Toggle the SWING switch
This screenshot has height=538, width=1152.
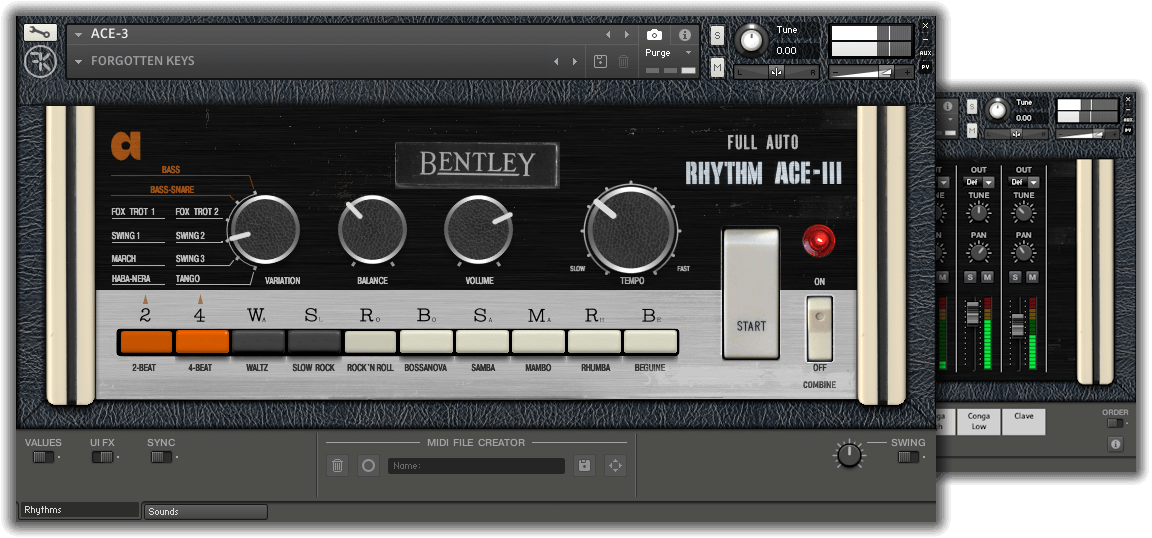[x=908, y=457]
